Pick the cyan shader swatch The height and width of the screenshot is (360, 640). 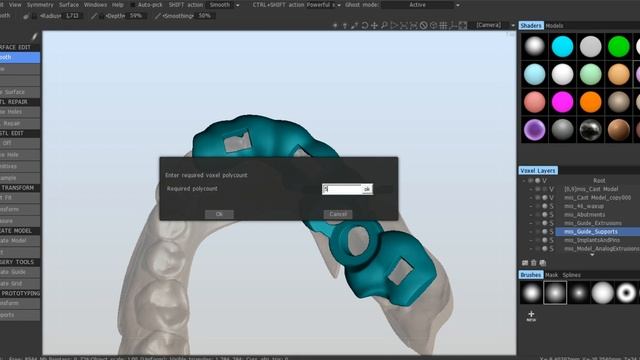tap(562, 46)
